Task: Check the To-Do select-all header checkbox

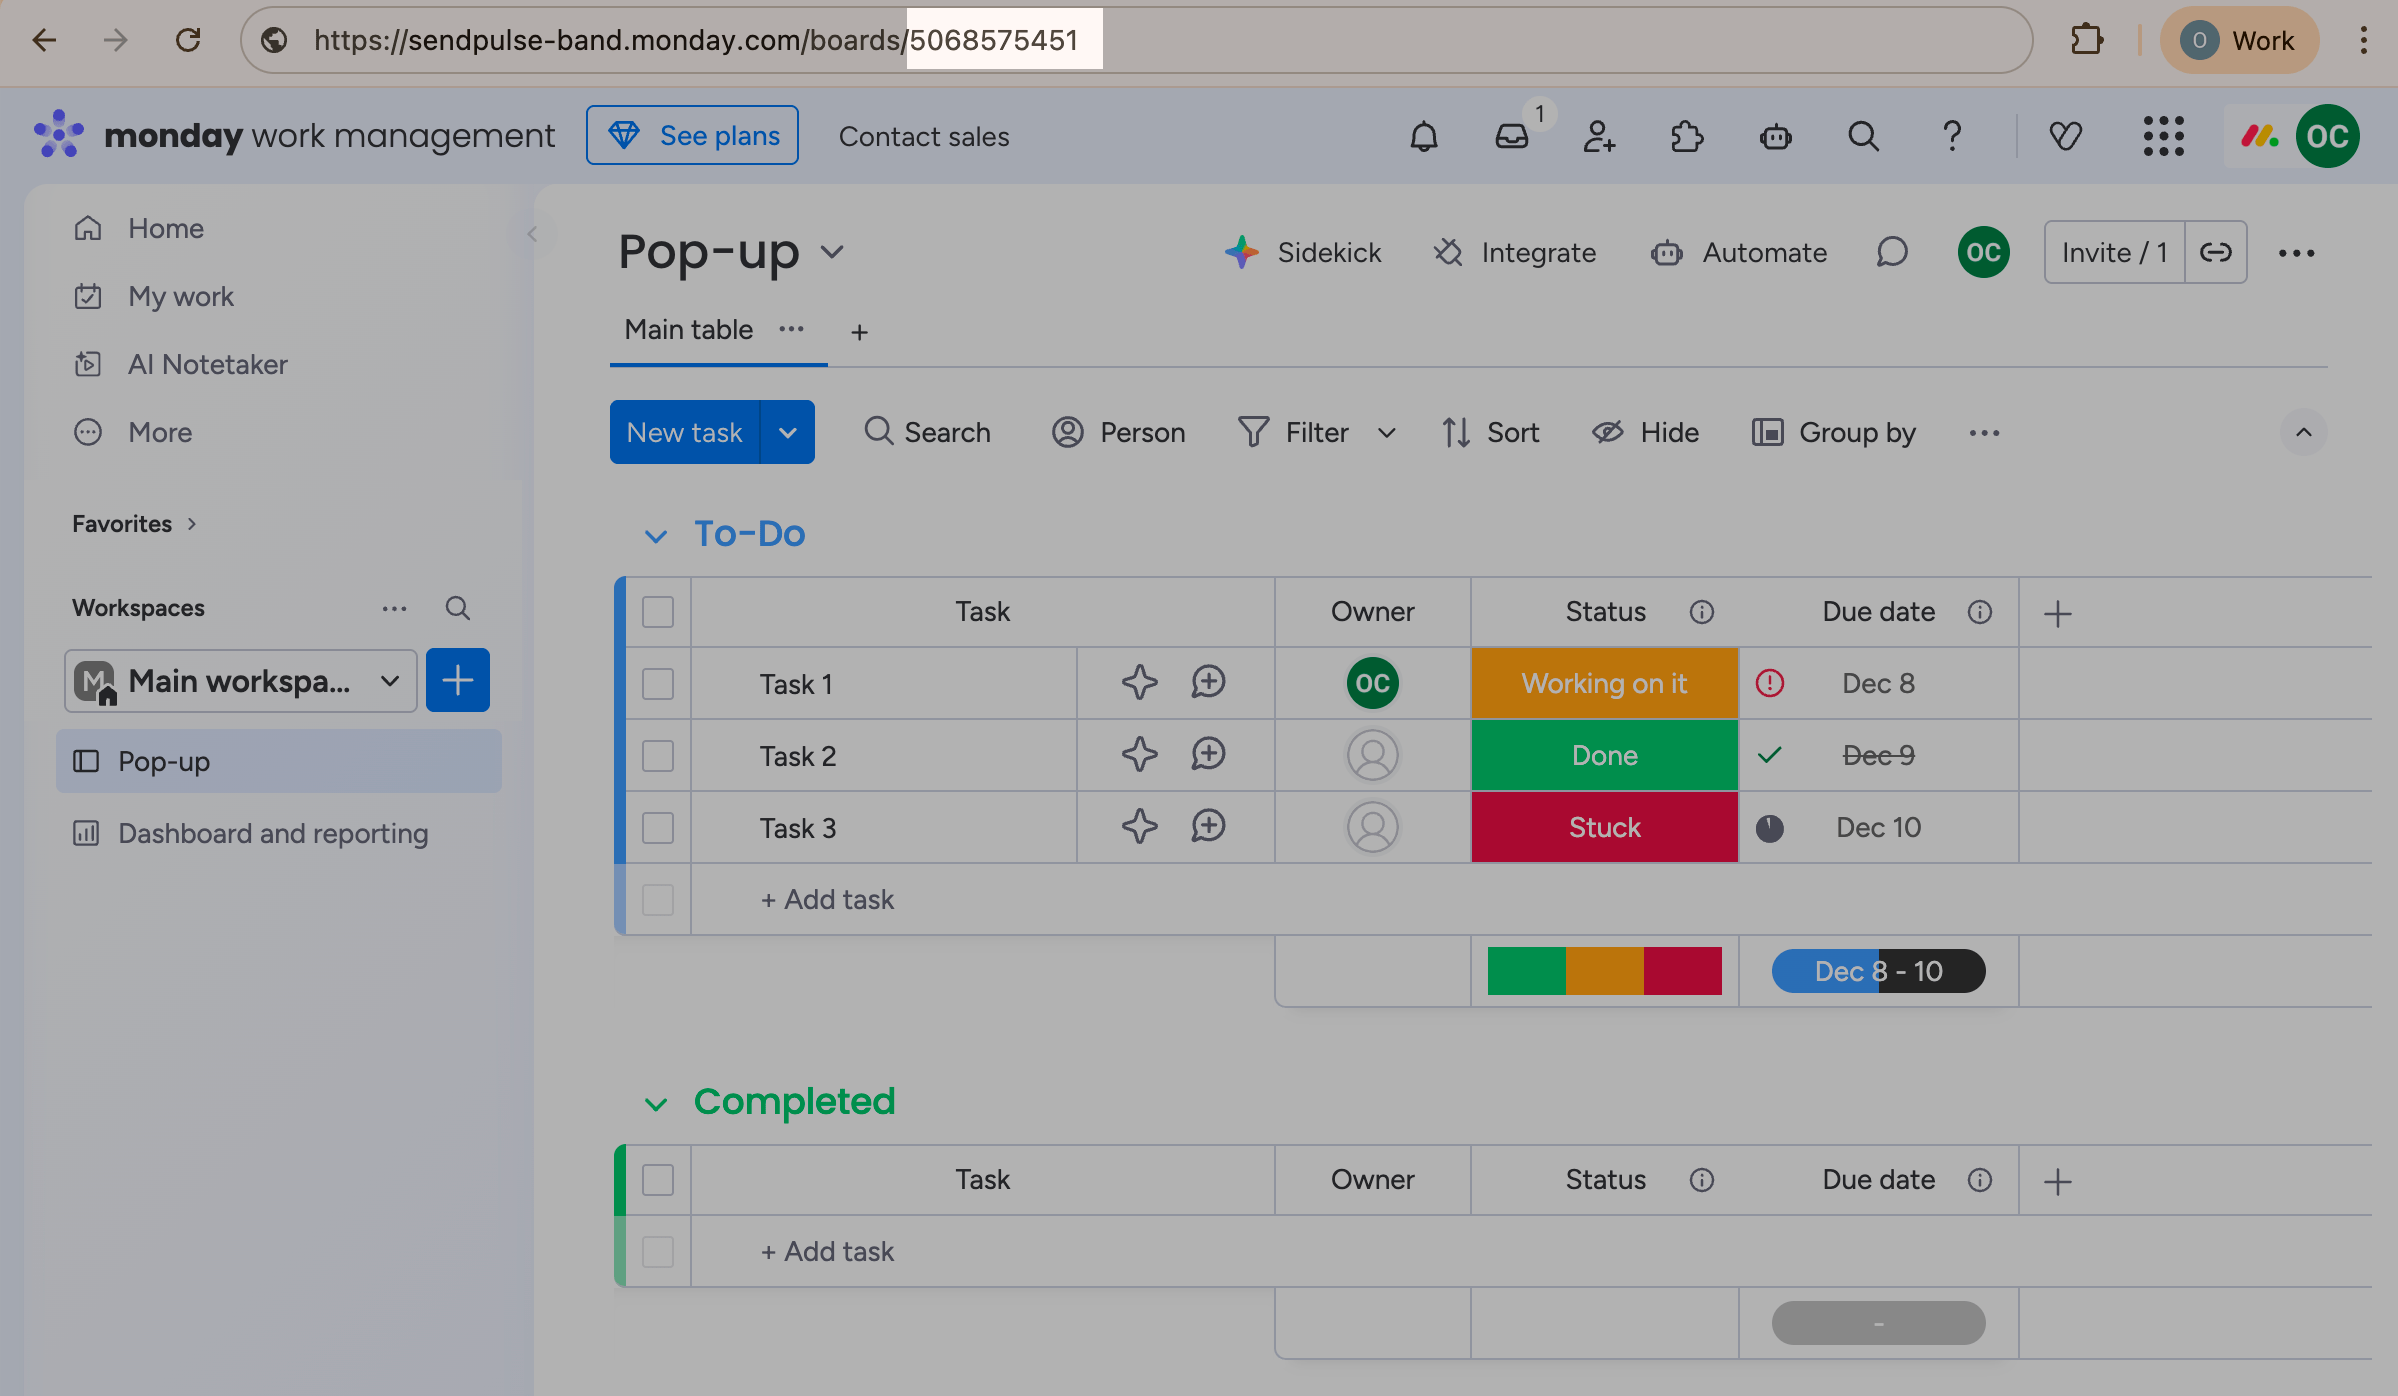Action: pyautogui.click(x=658, y=612)
